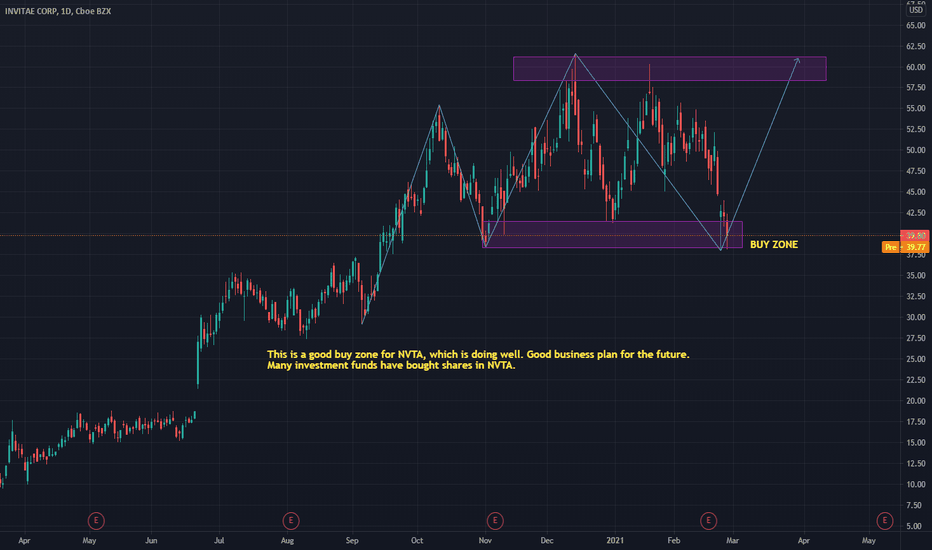The height and width of the screenshot is (550, 932).
Task: Click the 22.50 price axis label
Action: (x=915, y=379)
